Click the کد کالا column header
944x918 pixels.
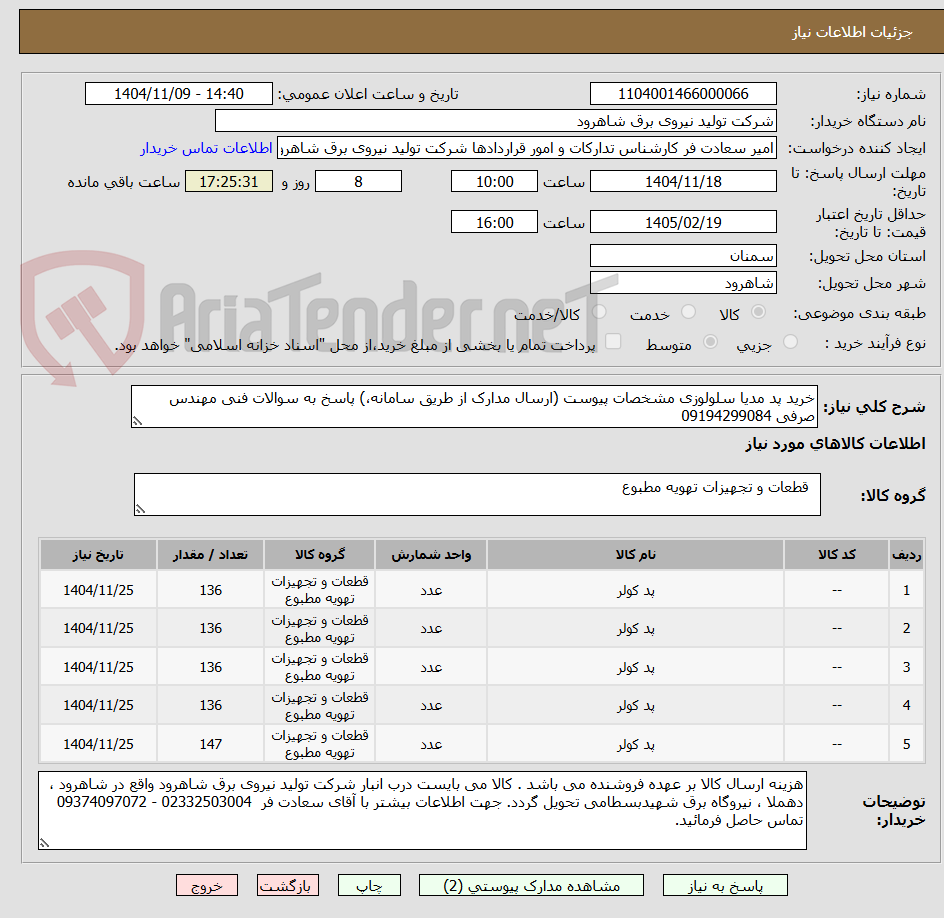click(x=837, y=554)
